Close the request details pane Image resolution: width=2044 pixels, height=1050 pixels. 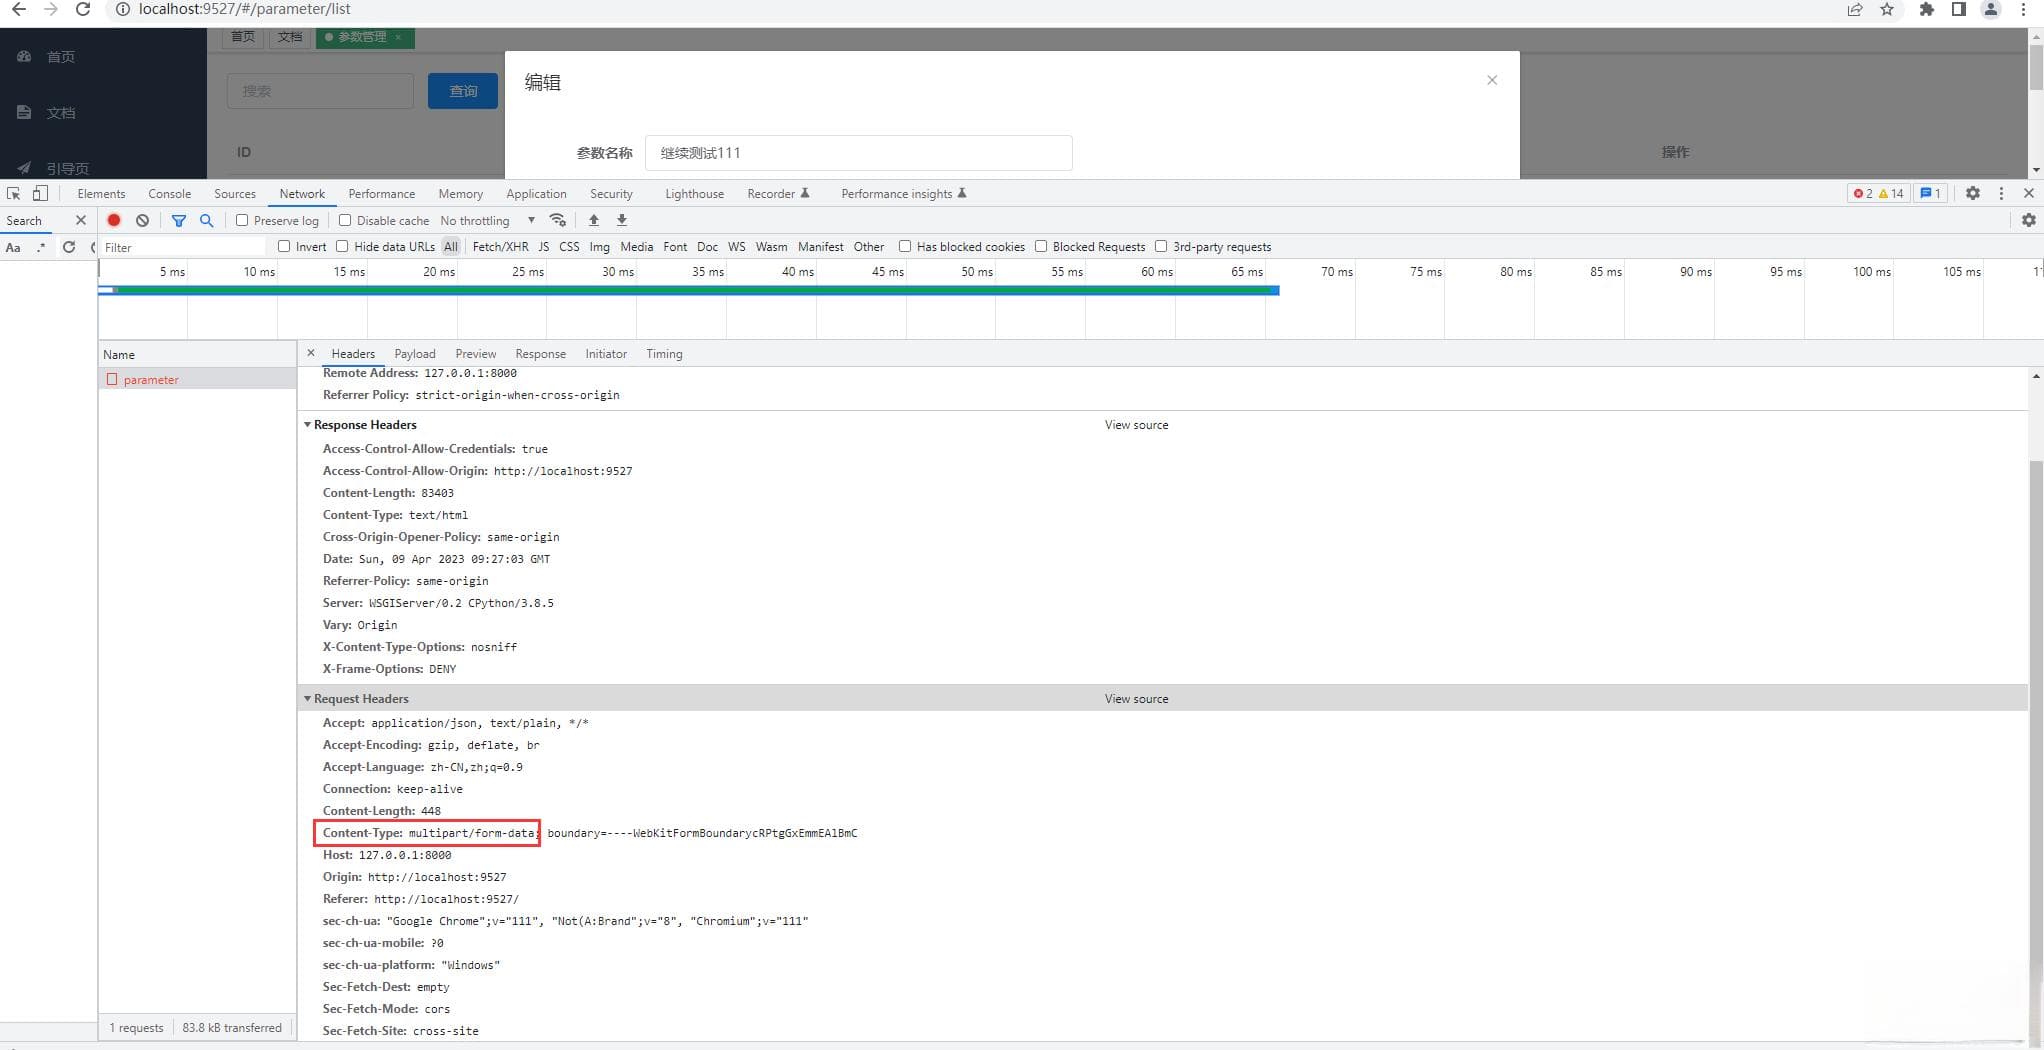pyautogui.click(x=311, y=353)
